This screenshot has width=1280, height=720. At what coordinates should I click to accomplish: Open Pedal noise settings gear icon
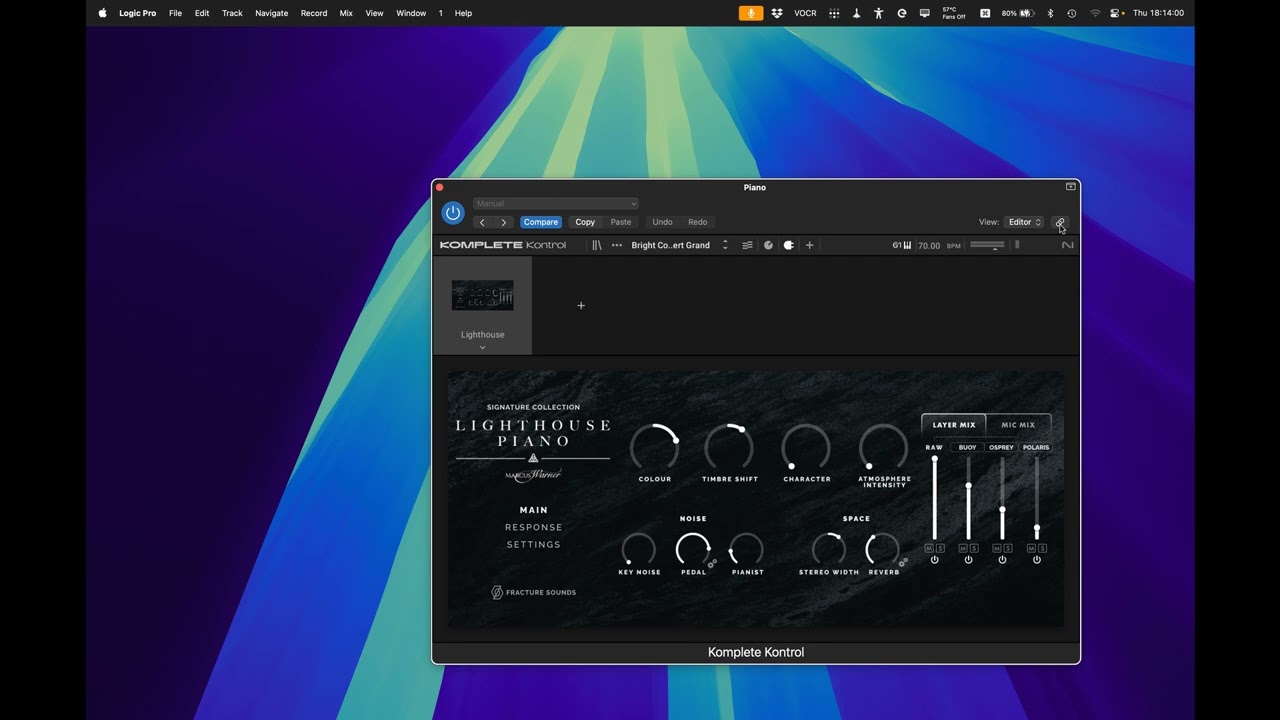point(712,563)
